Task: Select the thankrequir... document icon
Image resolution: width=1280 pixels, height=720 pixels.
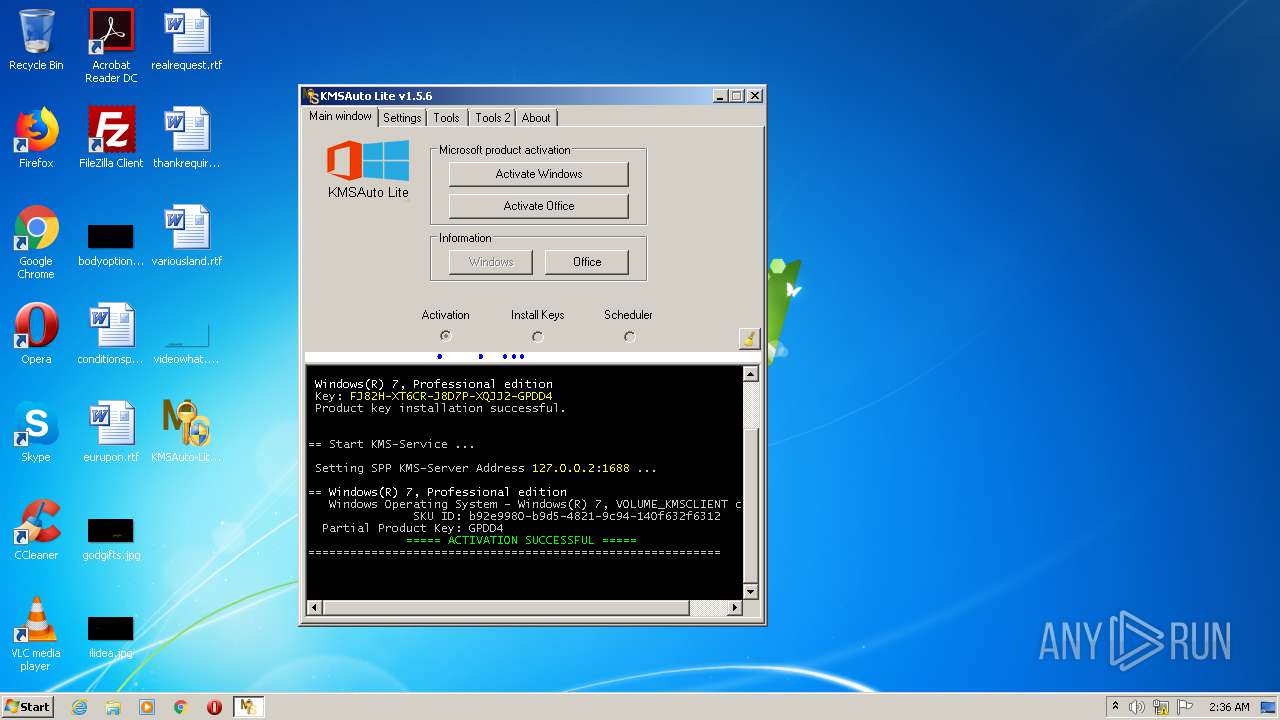Action: [187, 138]
